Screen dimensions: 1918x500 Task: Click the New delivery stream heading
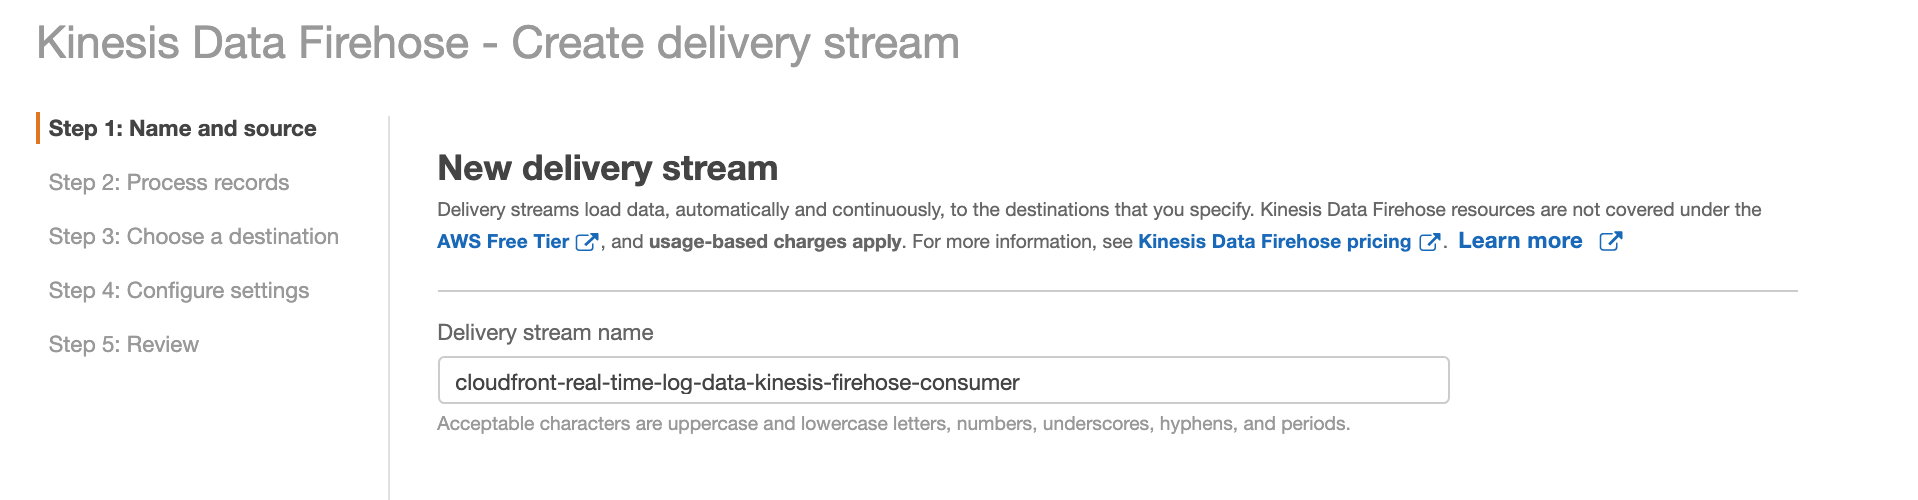tap(607, 168)
